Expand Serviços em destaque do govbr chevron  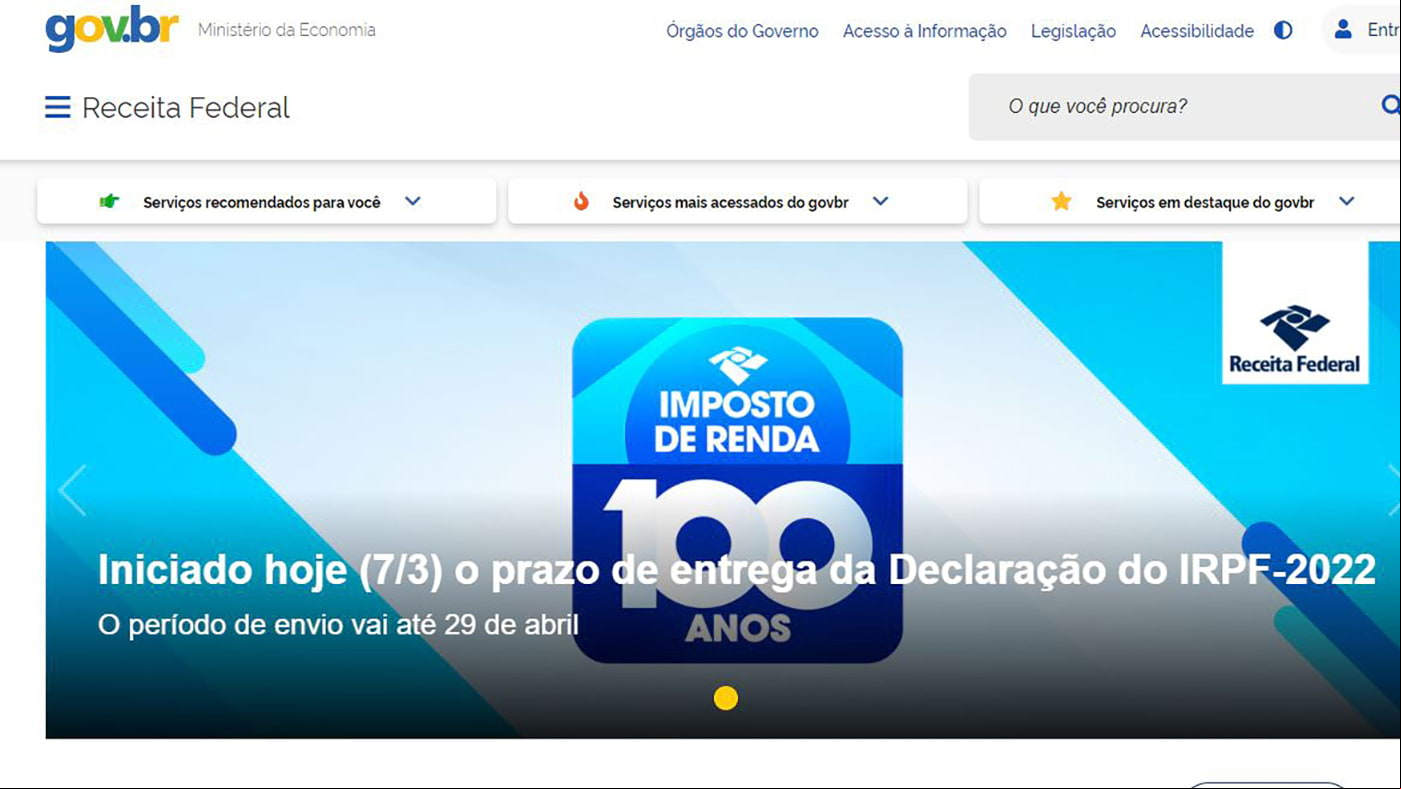tap(1347, 201)
